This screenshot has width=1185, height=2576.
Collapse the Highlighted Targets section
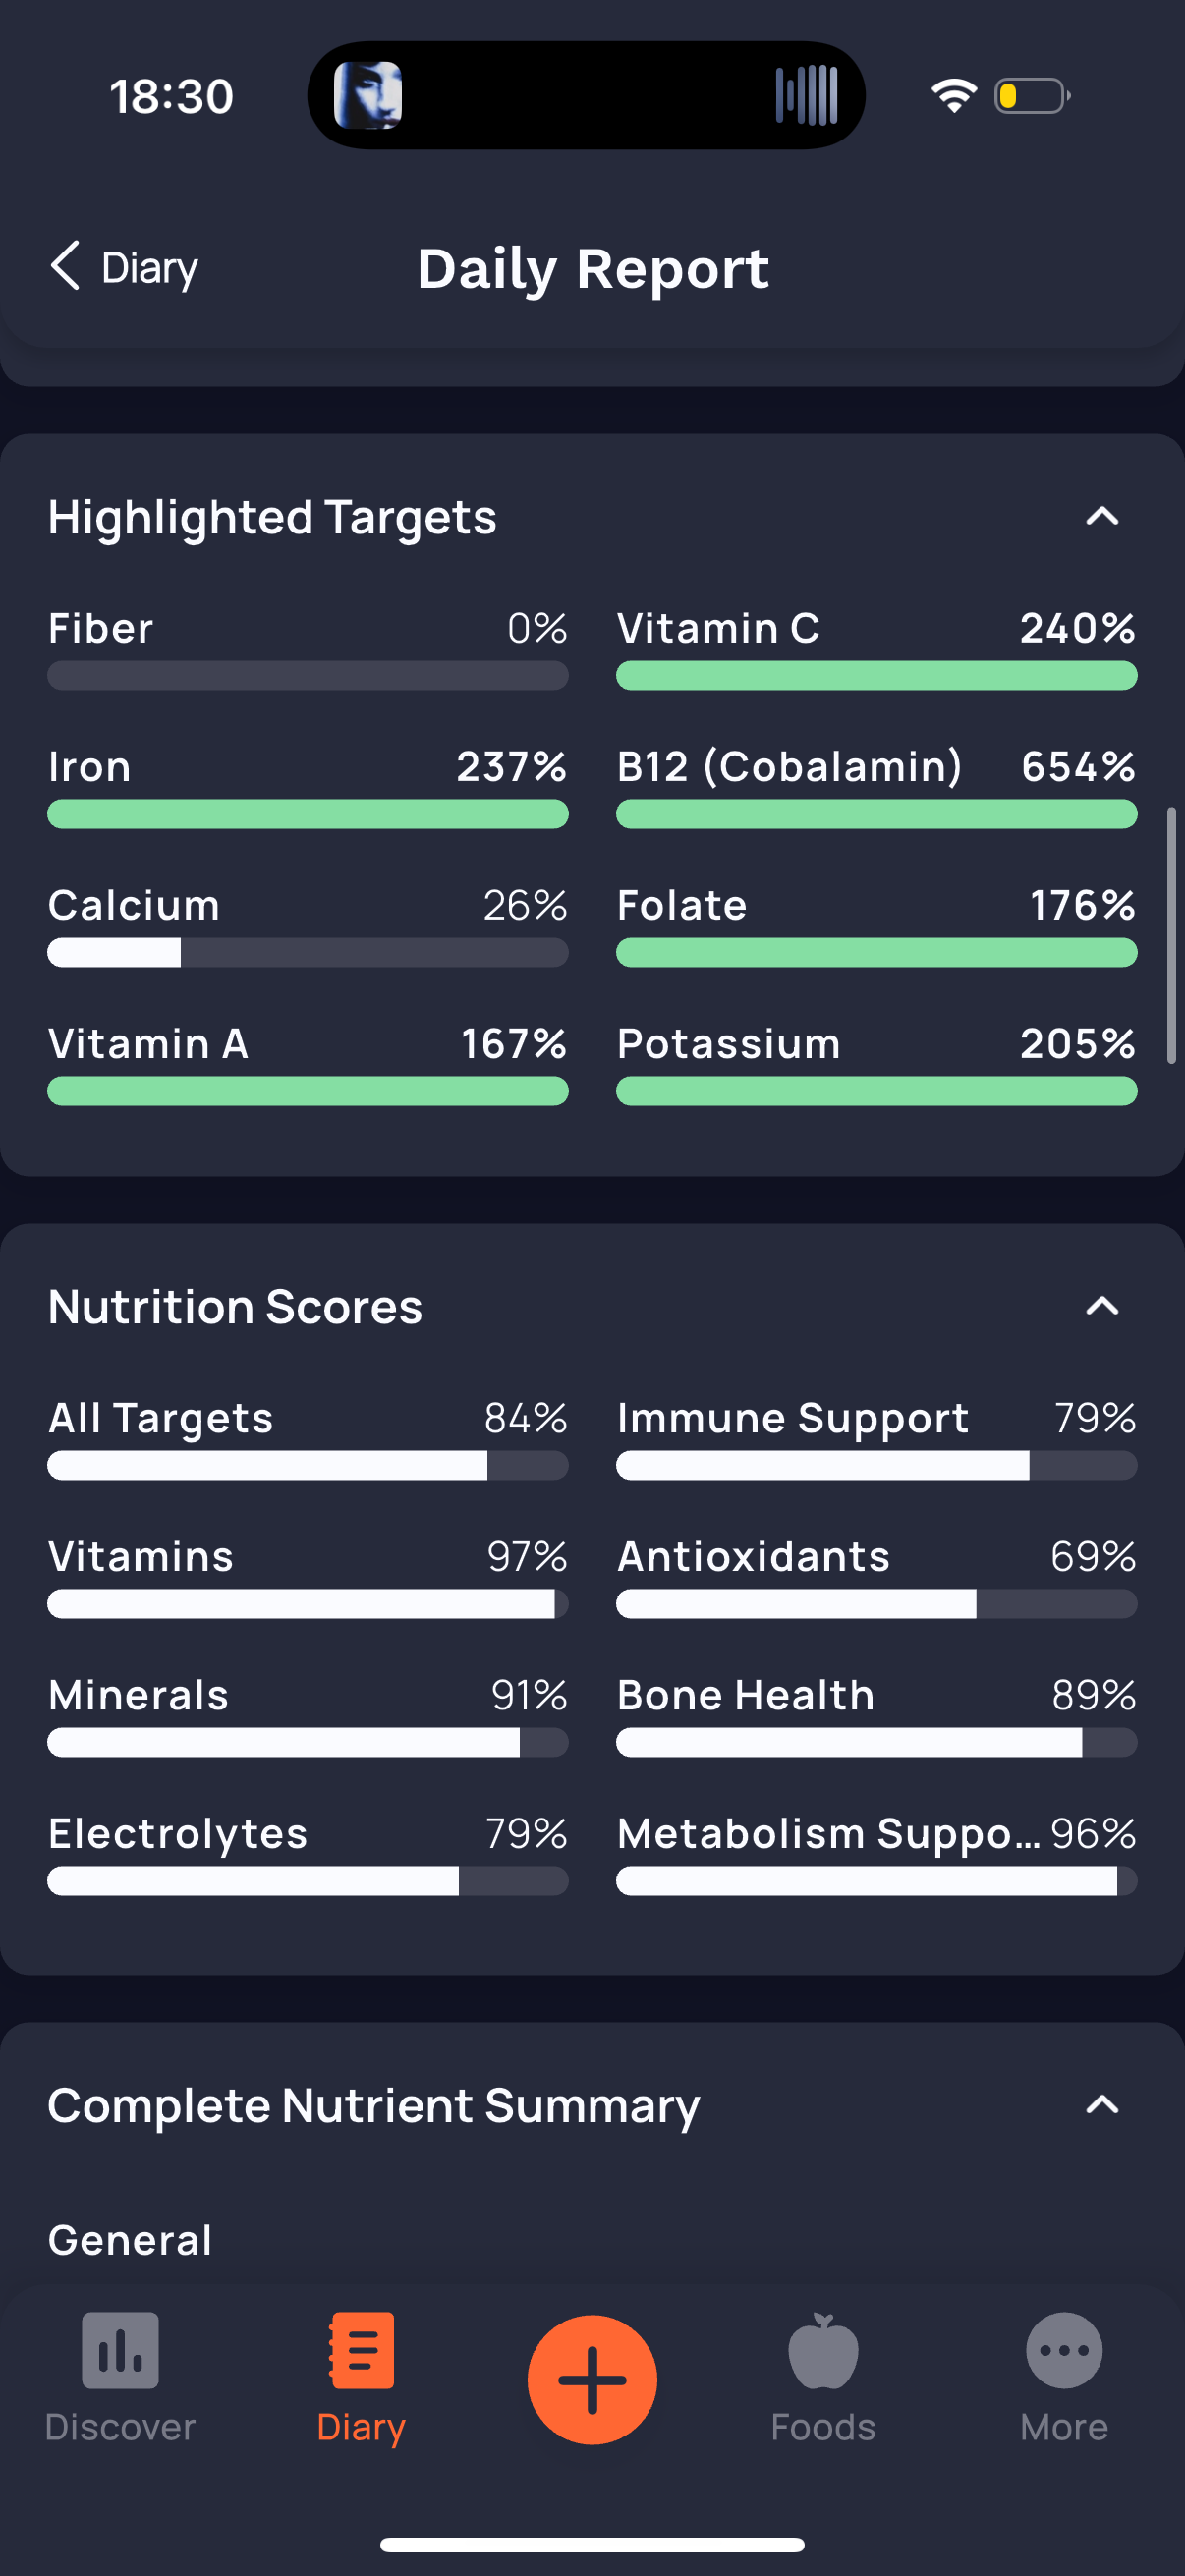click(x=1102, y=517)
